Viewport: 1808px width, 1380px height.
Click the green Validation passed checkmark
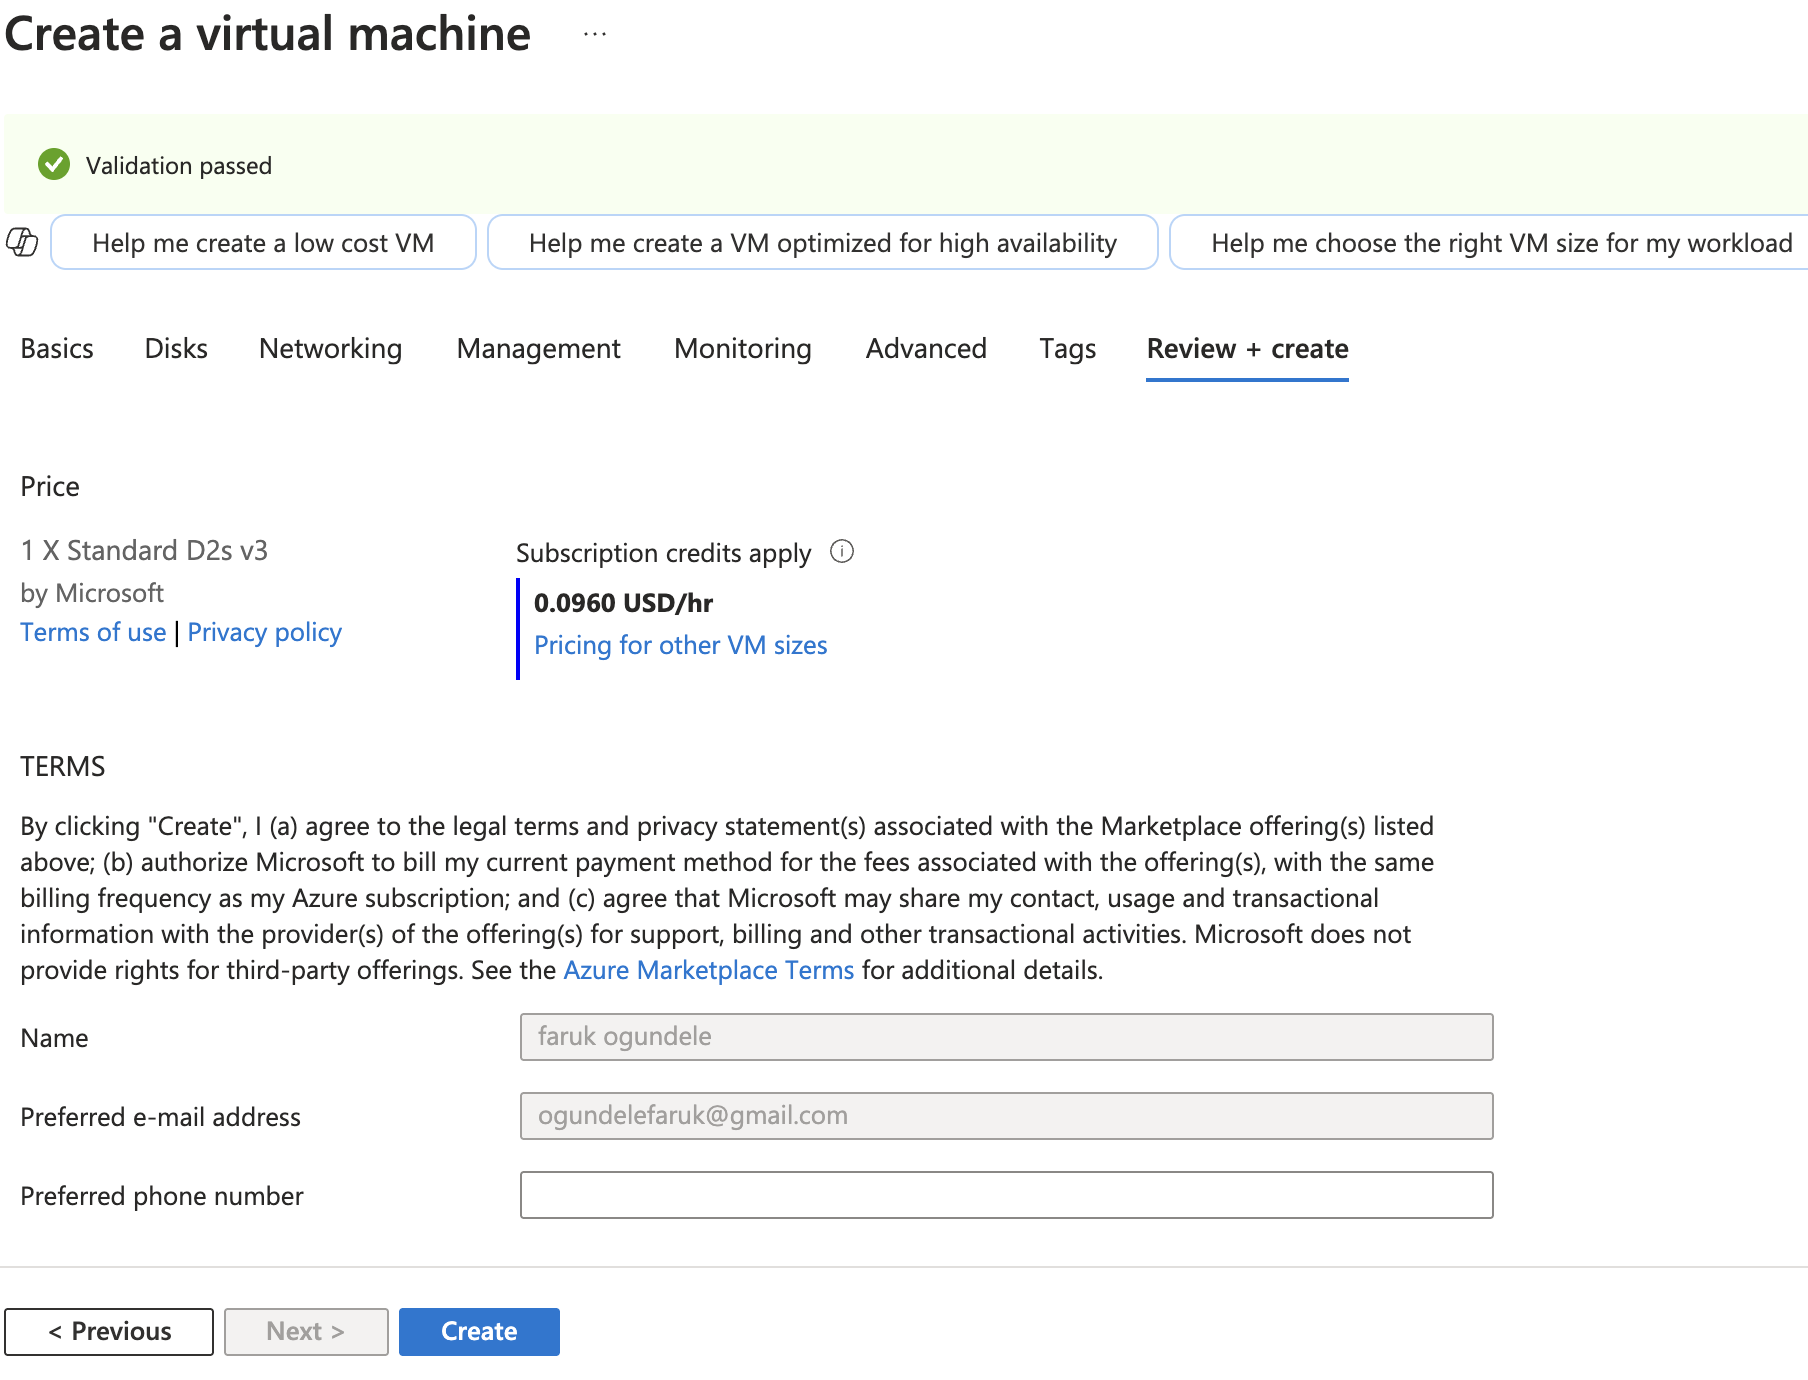(54, 165)
